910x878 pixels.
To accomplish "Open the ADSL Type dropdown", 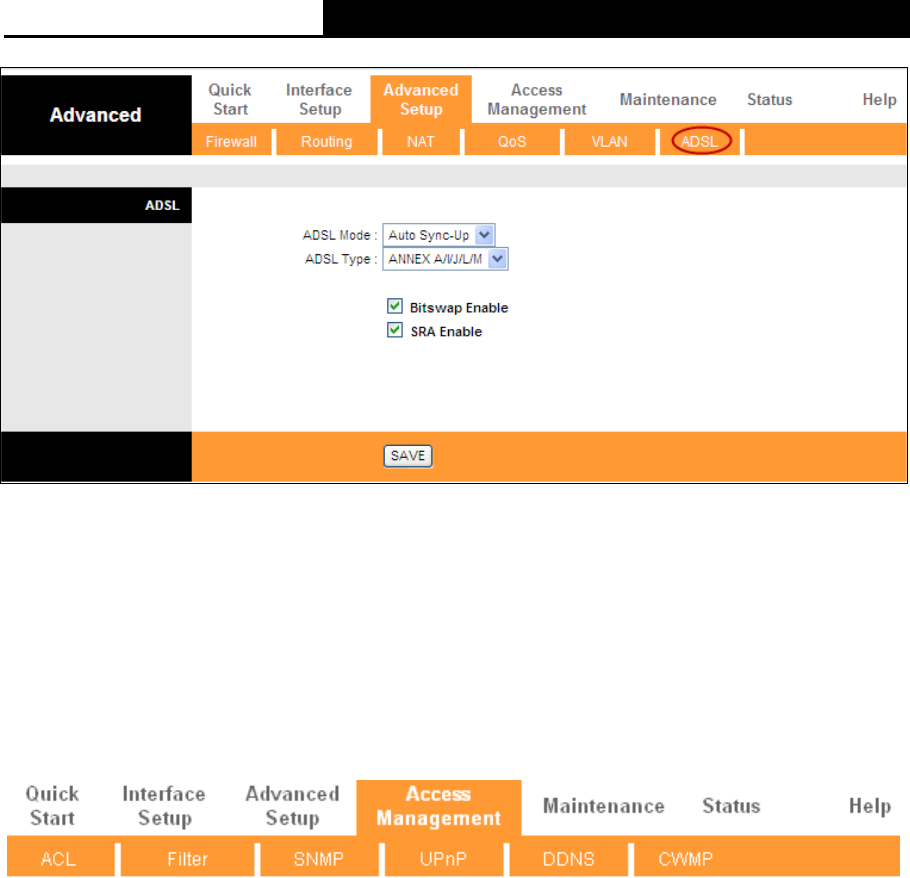I will 445,259.
